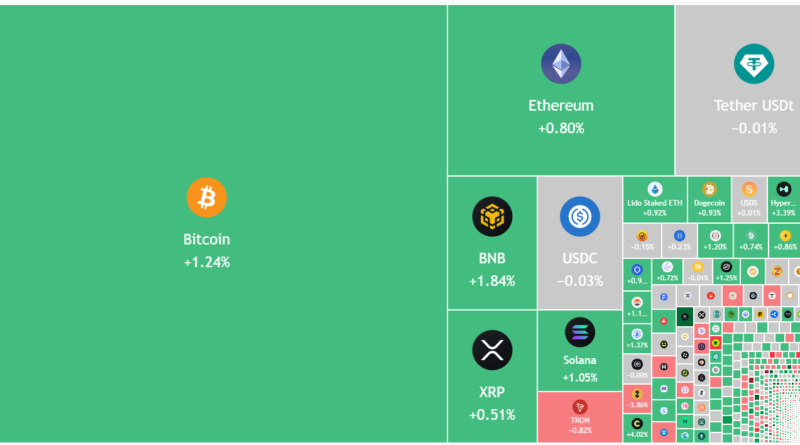Select the Tether USDt logo
The image size is (800, 445).
click(753, 64)
